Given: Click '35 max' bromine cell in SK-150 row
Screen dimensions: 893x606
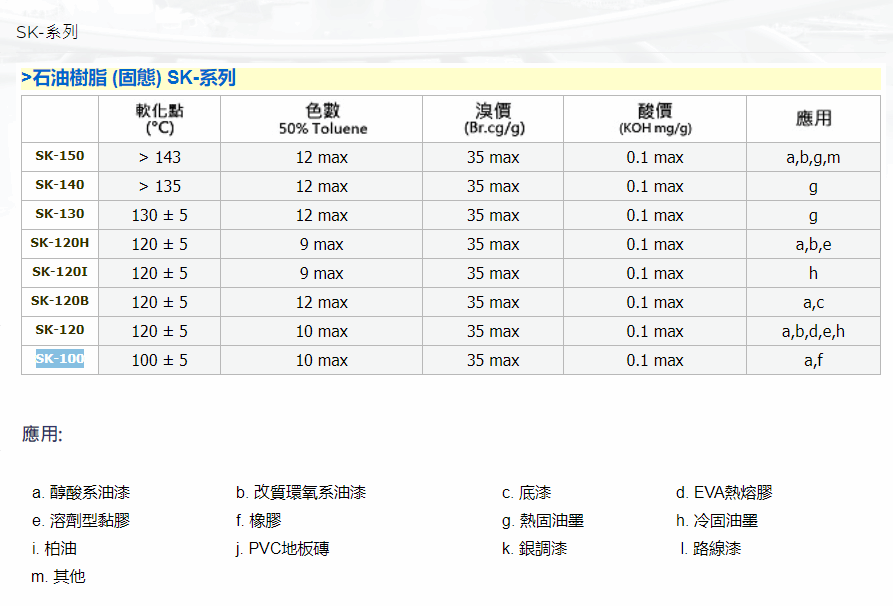Looking at the screenshot, I should coord(493,158).
